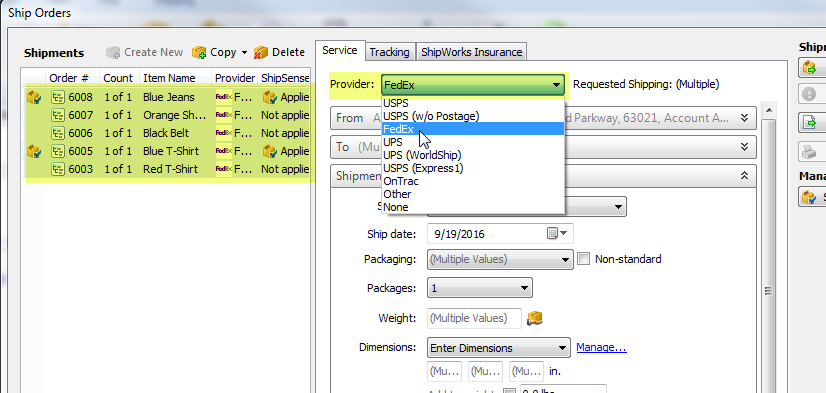Switch to the Tracking tab
This screenshot has width=826, height=393.
389,52
